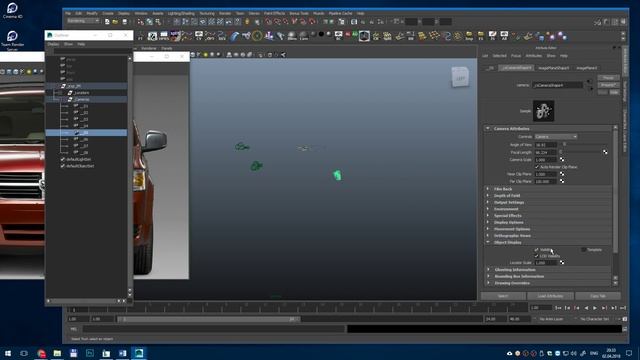Click the highlighted render view shelf icon
This screenshot has height=360, width=640.
tap(364, 36)
